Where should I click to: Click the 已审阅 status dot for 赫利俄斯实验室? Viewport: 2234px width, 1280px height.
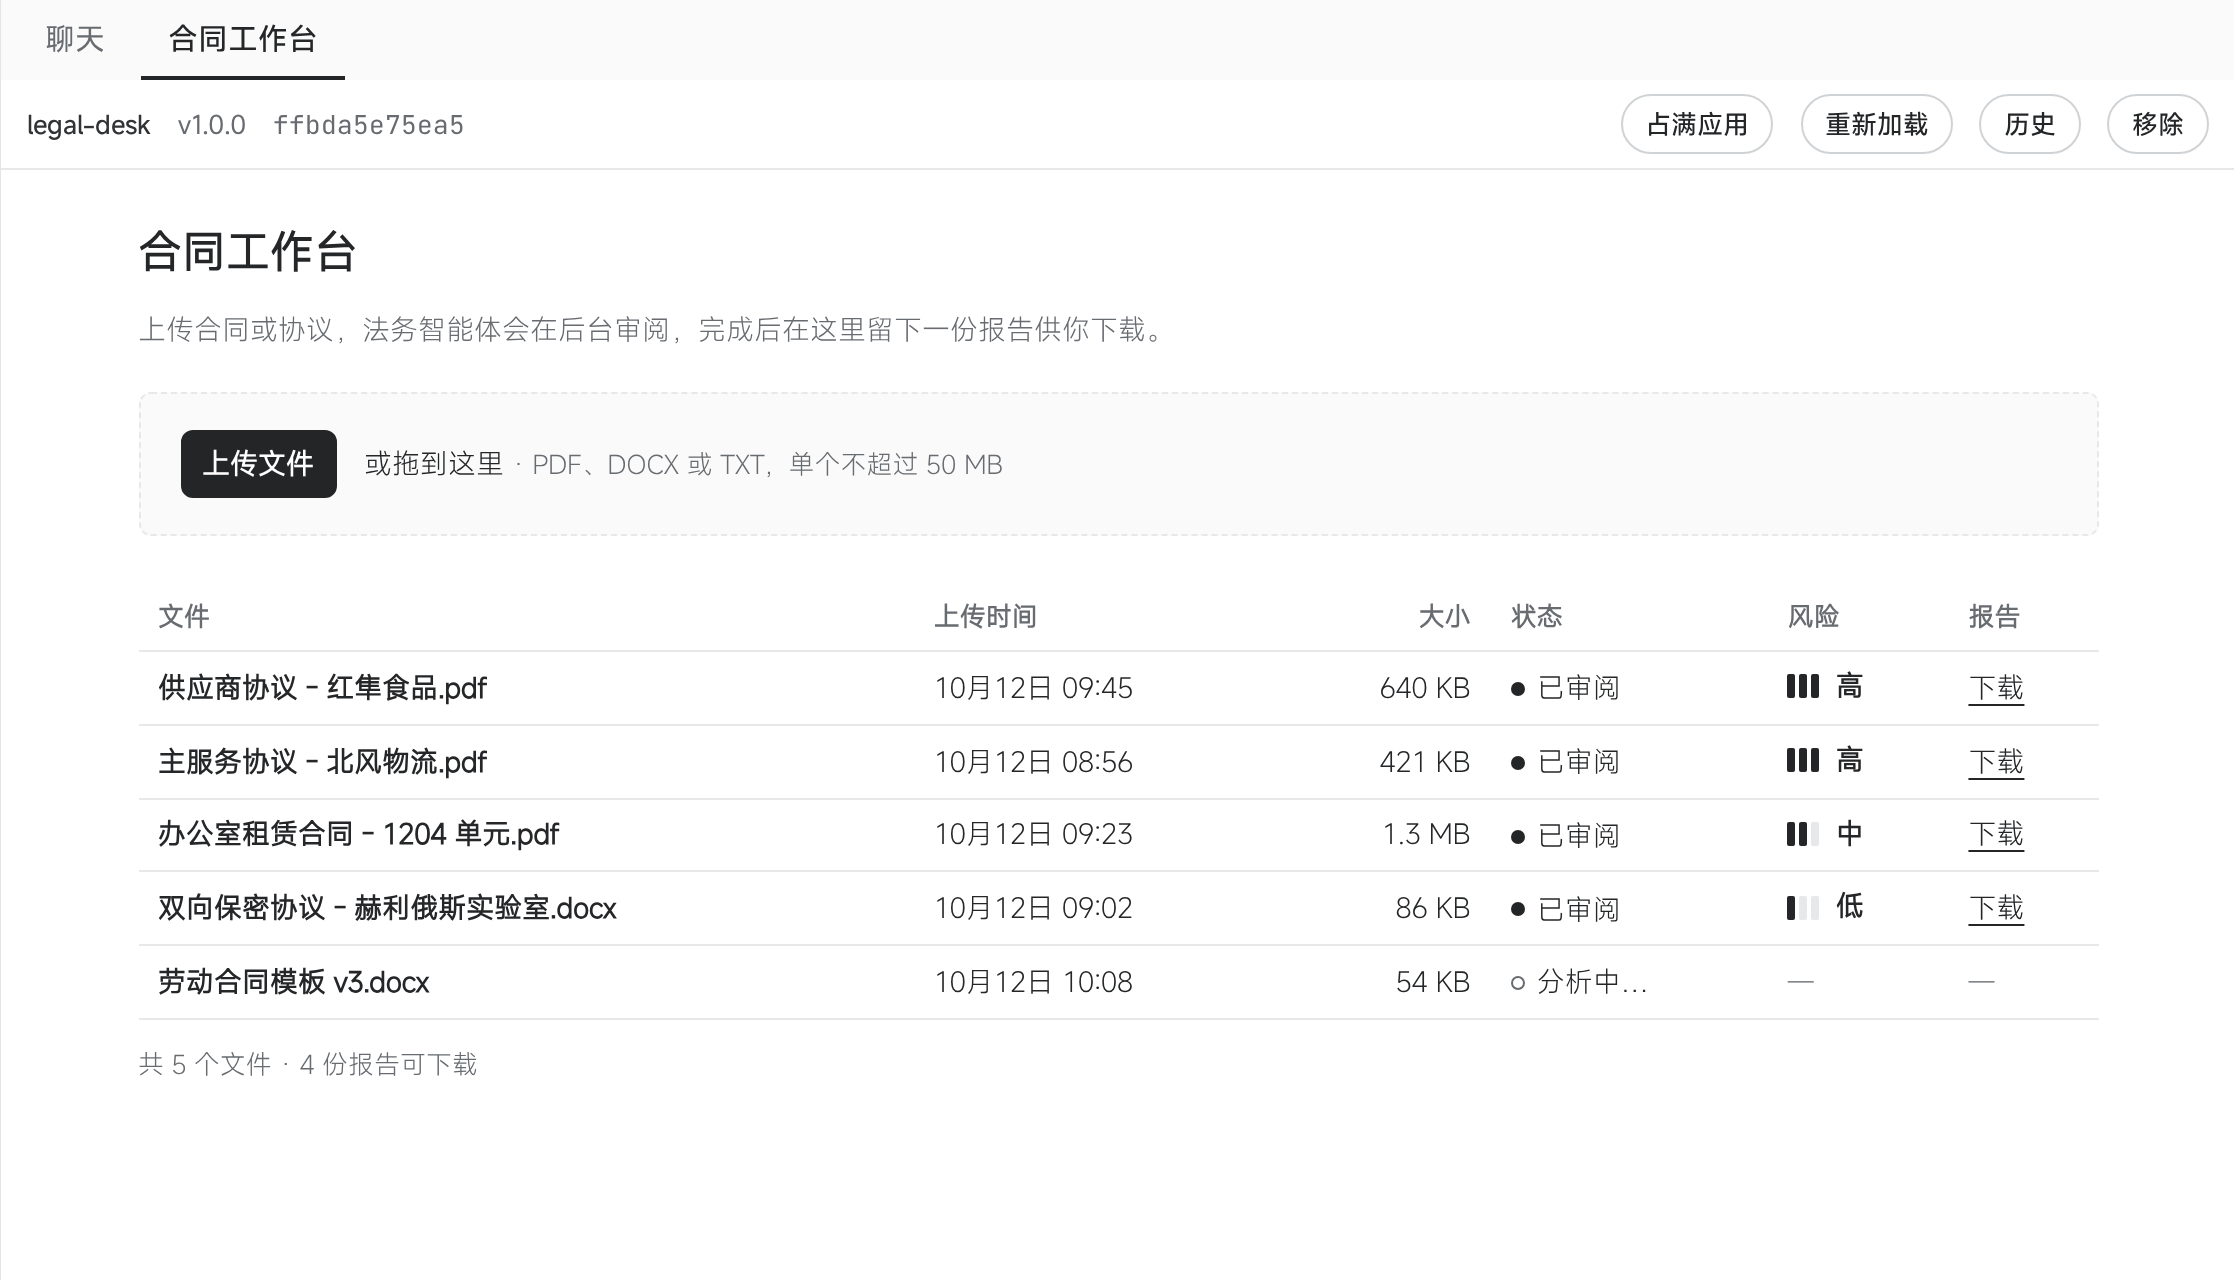(x=1518, y=909)
